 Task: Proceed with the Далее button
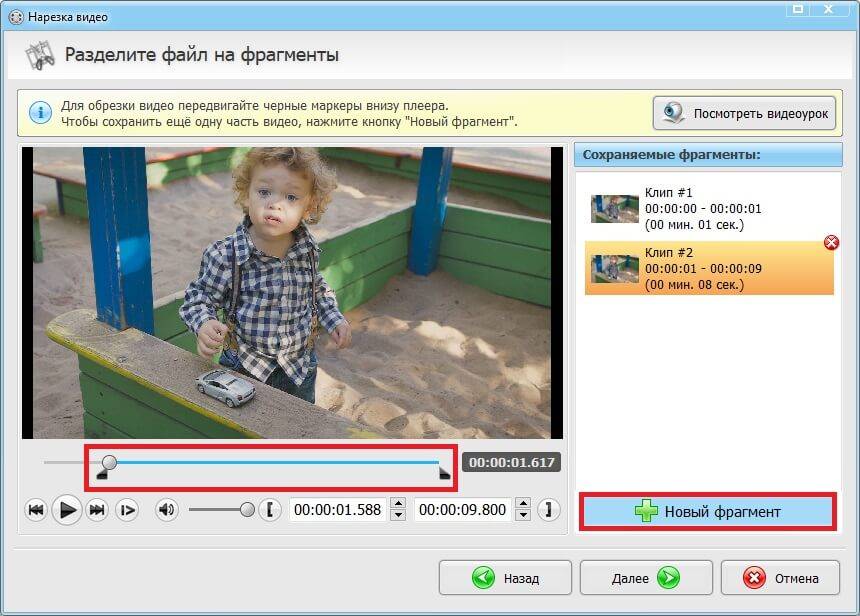(x=646, y=578)
